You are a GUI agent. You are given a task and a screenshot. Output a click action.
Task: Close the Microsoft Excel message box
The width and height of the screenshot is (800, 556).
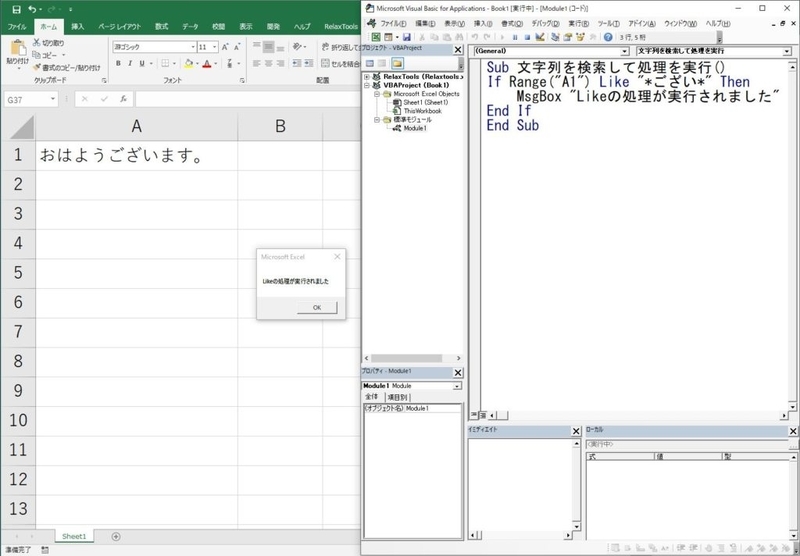[x=337, y=257]
